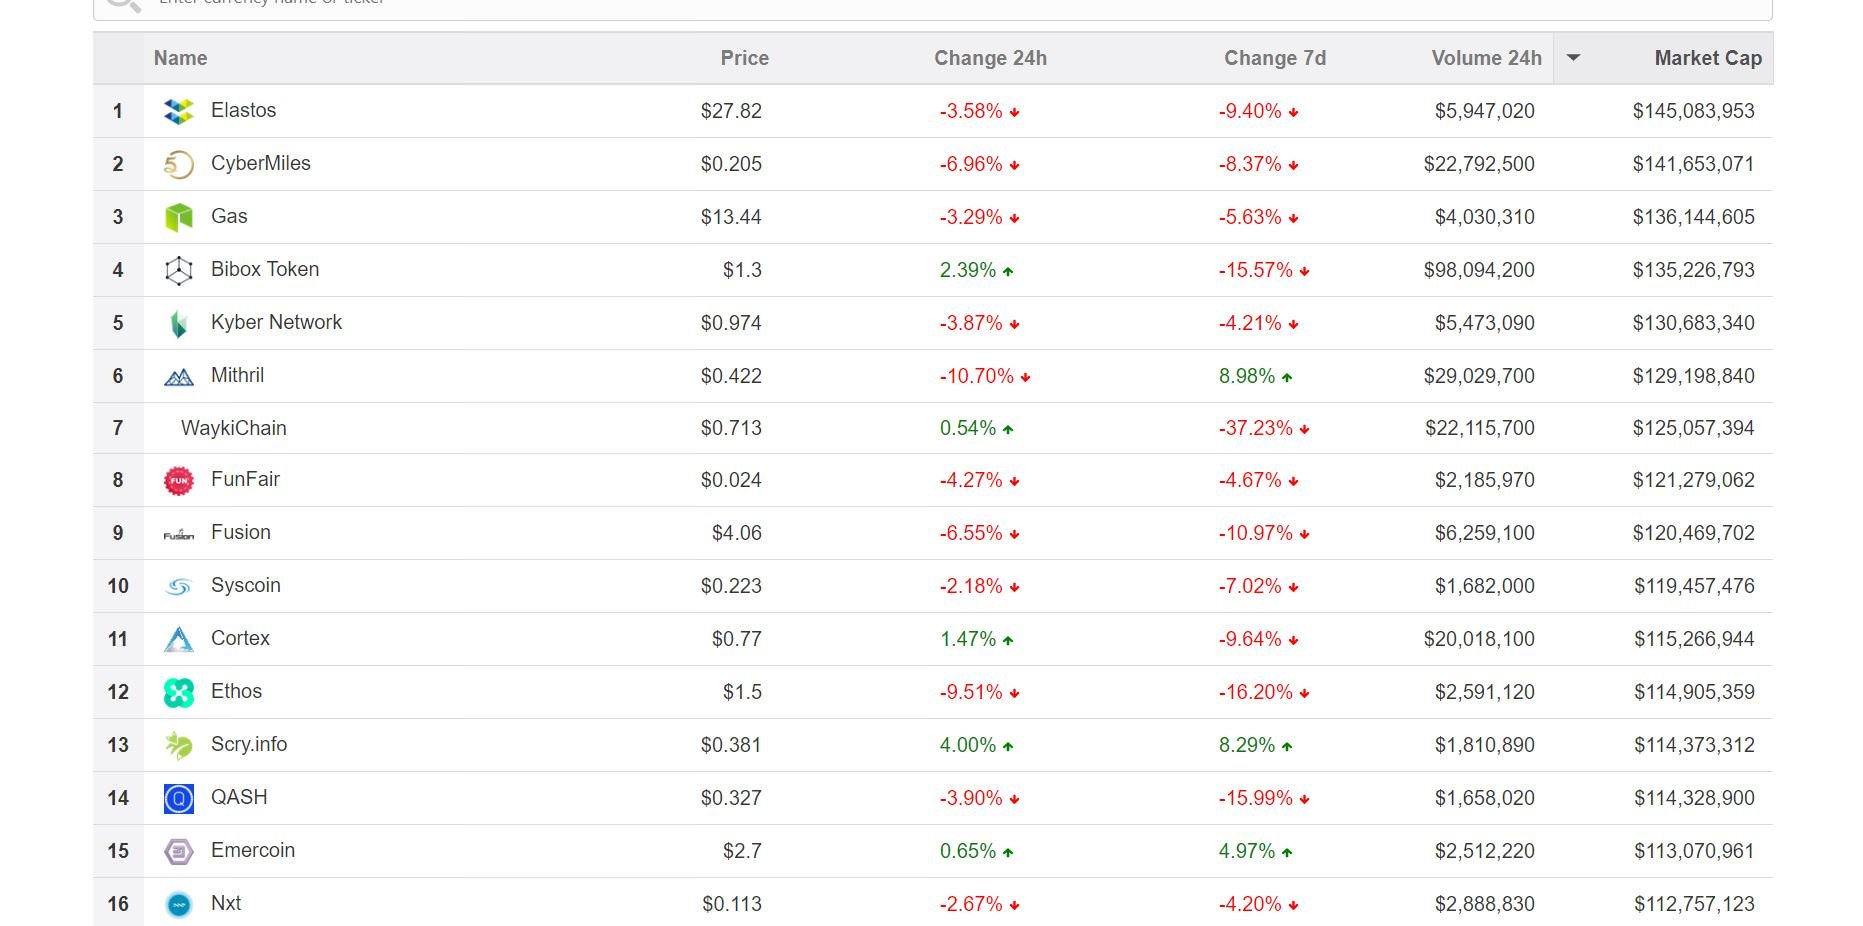This screenshot has height=926, width=1863.
Task: Click Gas price $13.44
Action: (x=731, y=217)
